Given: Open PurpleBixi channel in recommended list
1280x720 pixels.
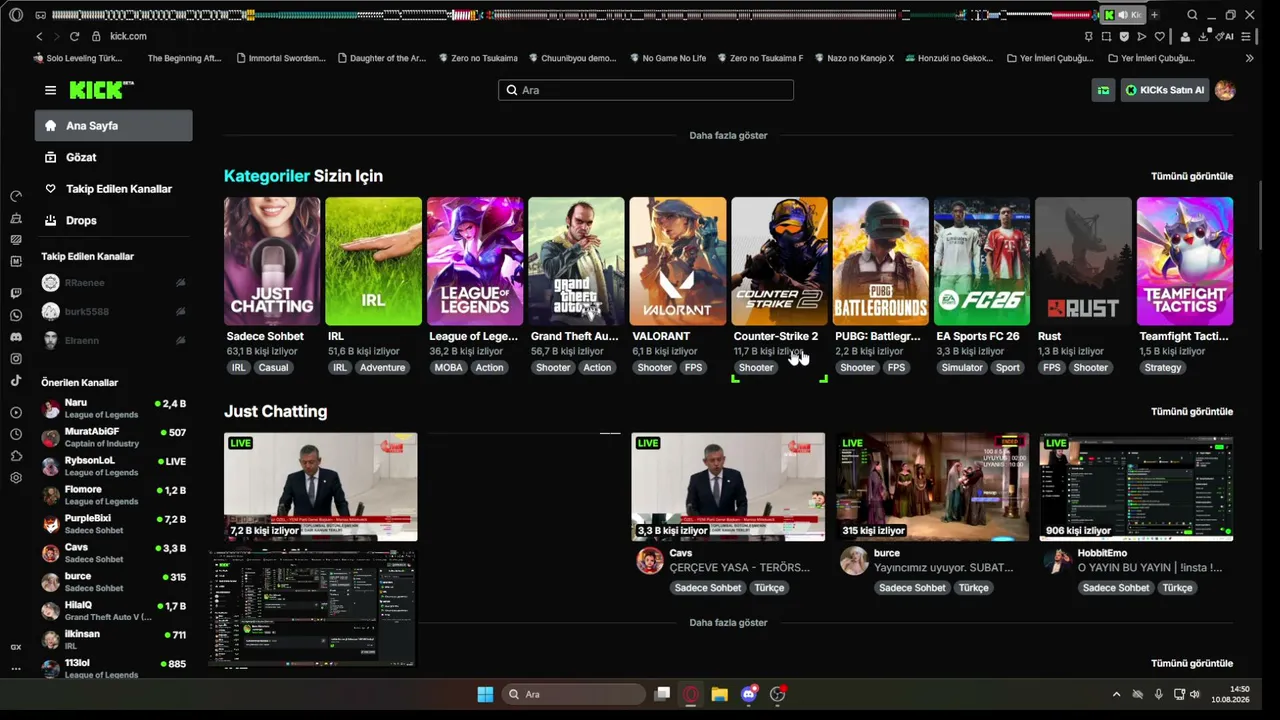Looking at the screenshot, I should (114, 523).
